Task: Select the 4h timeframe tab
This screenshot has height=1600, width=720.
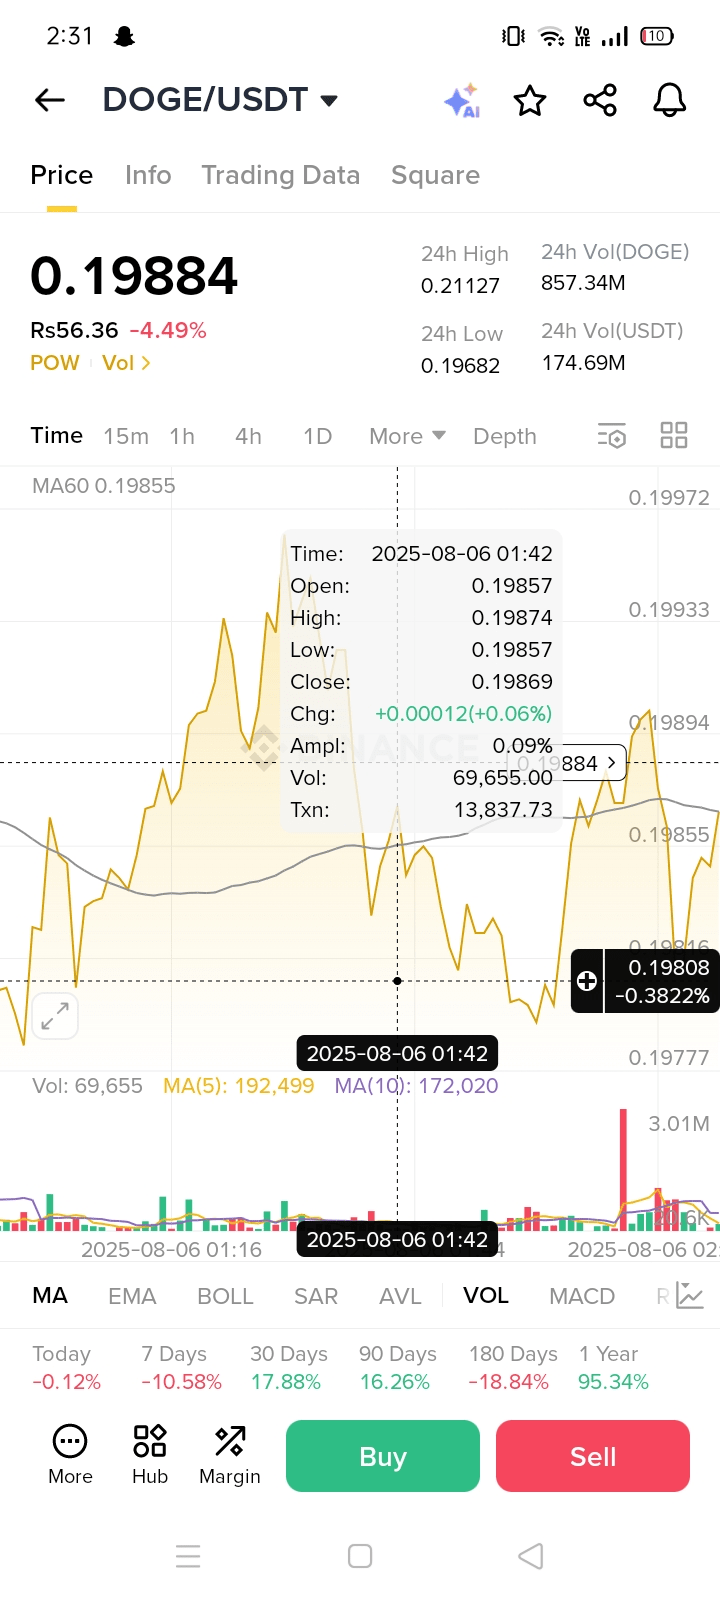Action: point(248,436)
